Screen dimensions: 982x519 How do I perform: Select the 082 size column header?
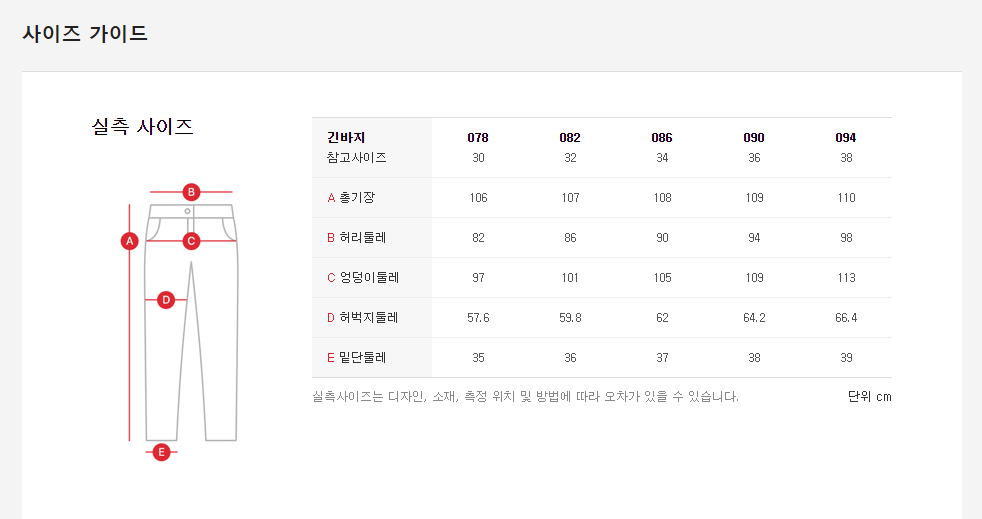[x=570, y=138]
